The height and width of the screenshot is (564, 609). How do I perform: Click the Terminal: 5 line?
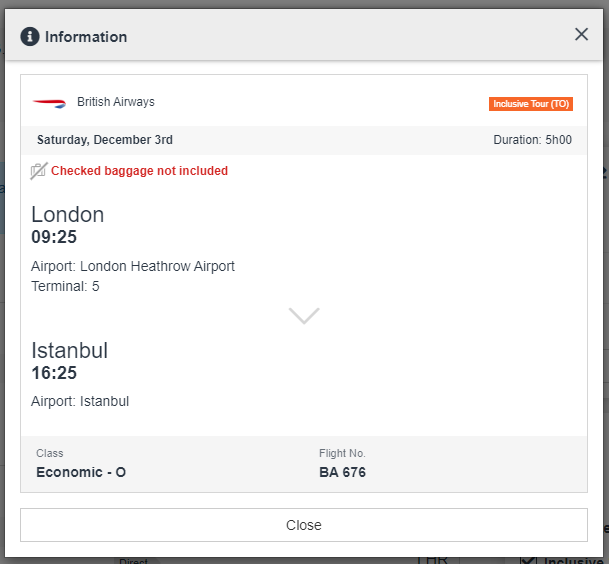[x=66, y=286]
